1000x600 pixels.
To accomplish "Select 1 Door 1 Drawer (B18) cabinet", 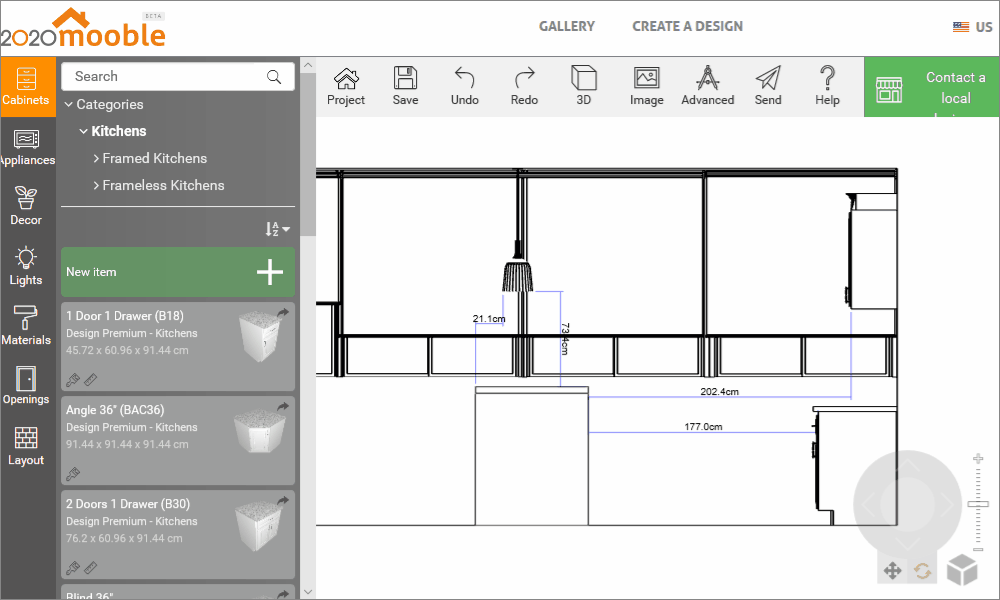I will coord(178,346).
